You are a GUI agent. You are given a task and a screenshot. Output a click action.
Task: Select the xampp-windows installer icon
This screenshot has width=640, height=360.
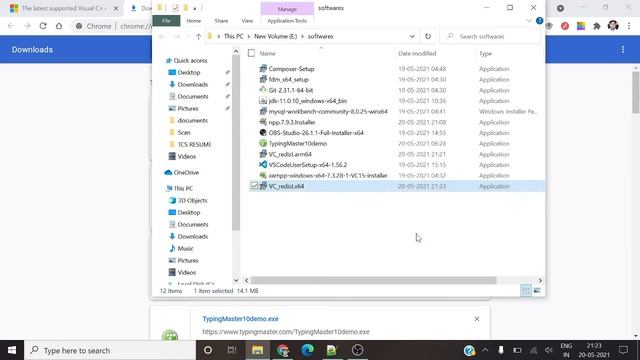(263, 175)
